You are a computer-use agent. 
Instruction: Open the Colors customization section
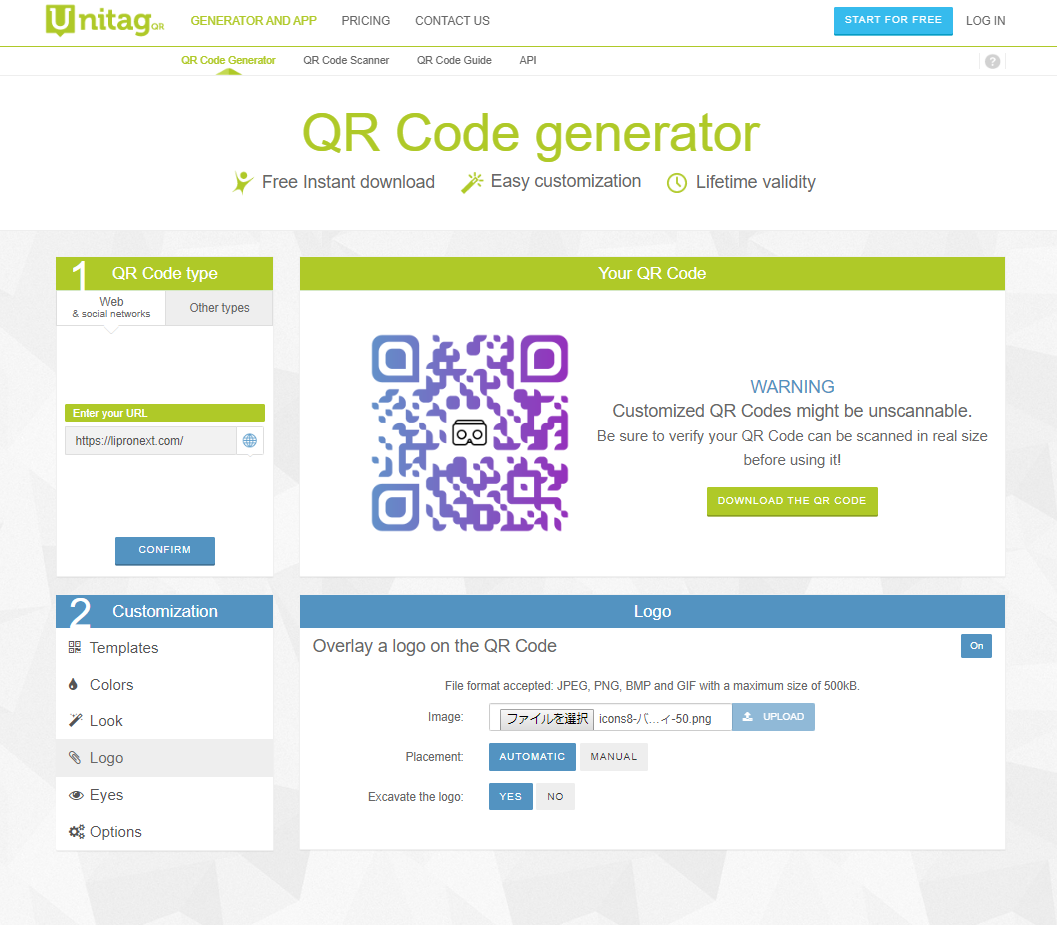coord(164,684)
